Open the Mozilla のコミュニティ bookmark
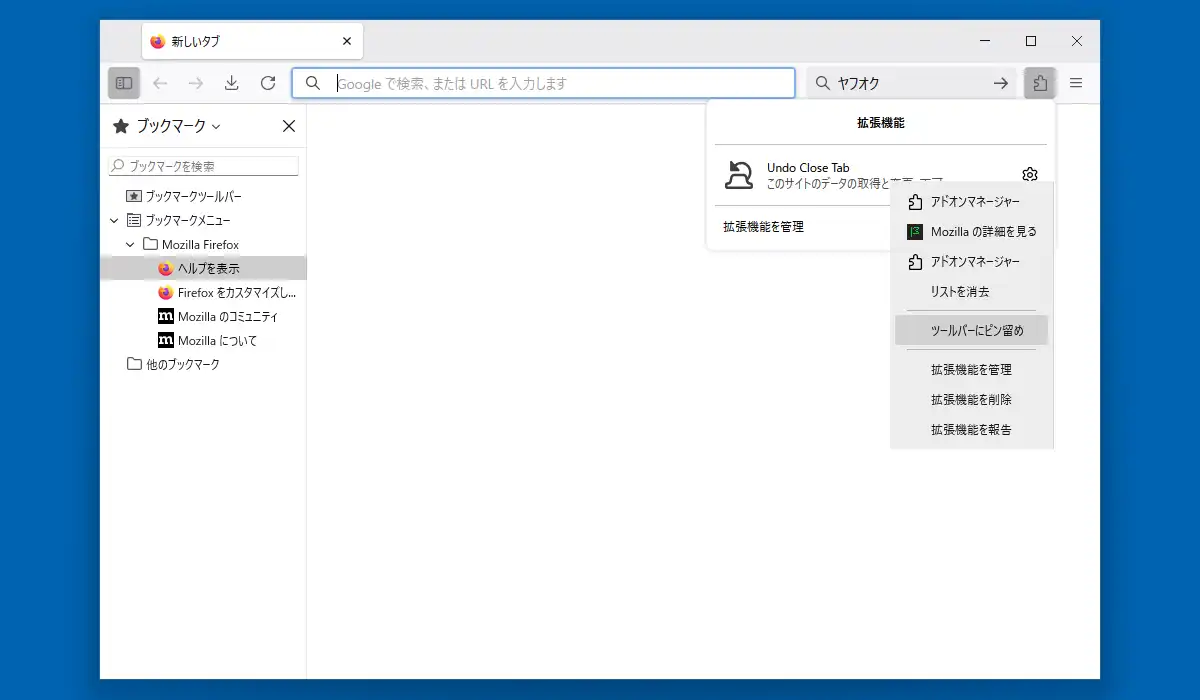1200x700 pixels. 204,316
